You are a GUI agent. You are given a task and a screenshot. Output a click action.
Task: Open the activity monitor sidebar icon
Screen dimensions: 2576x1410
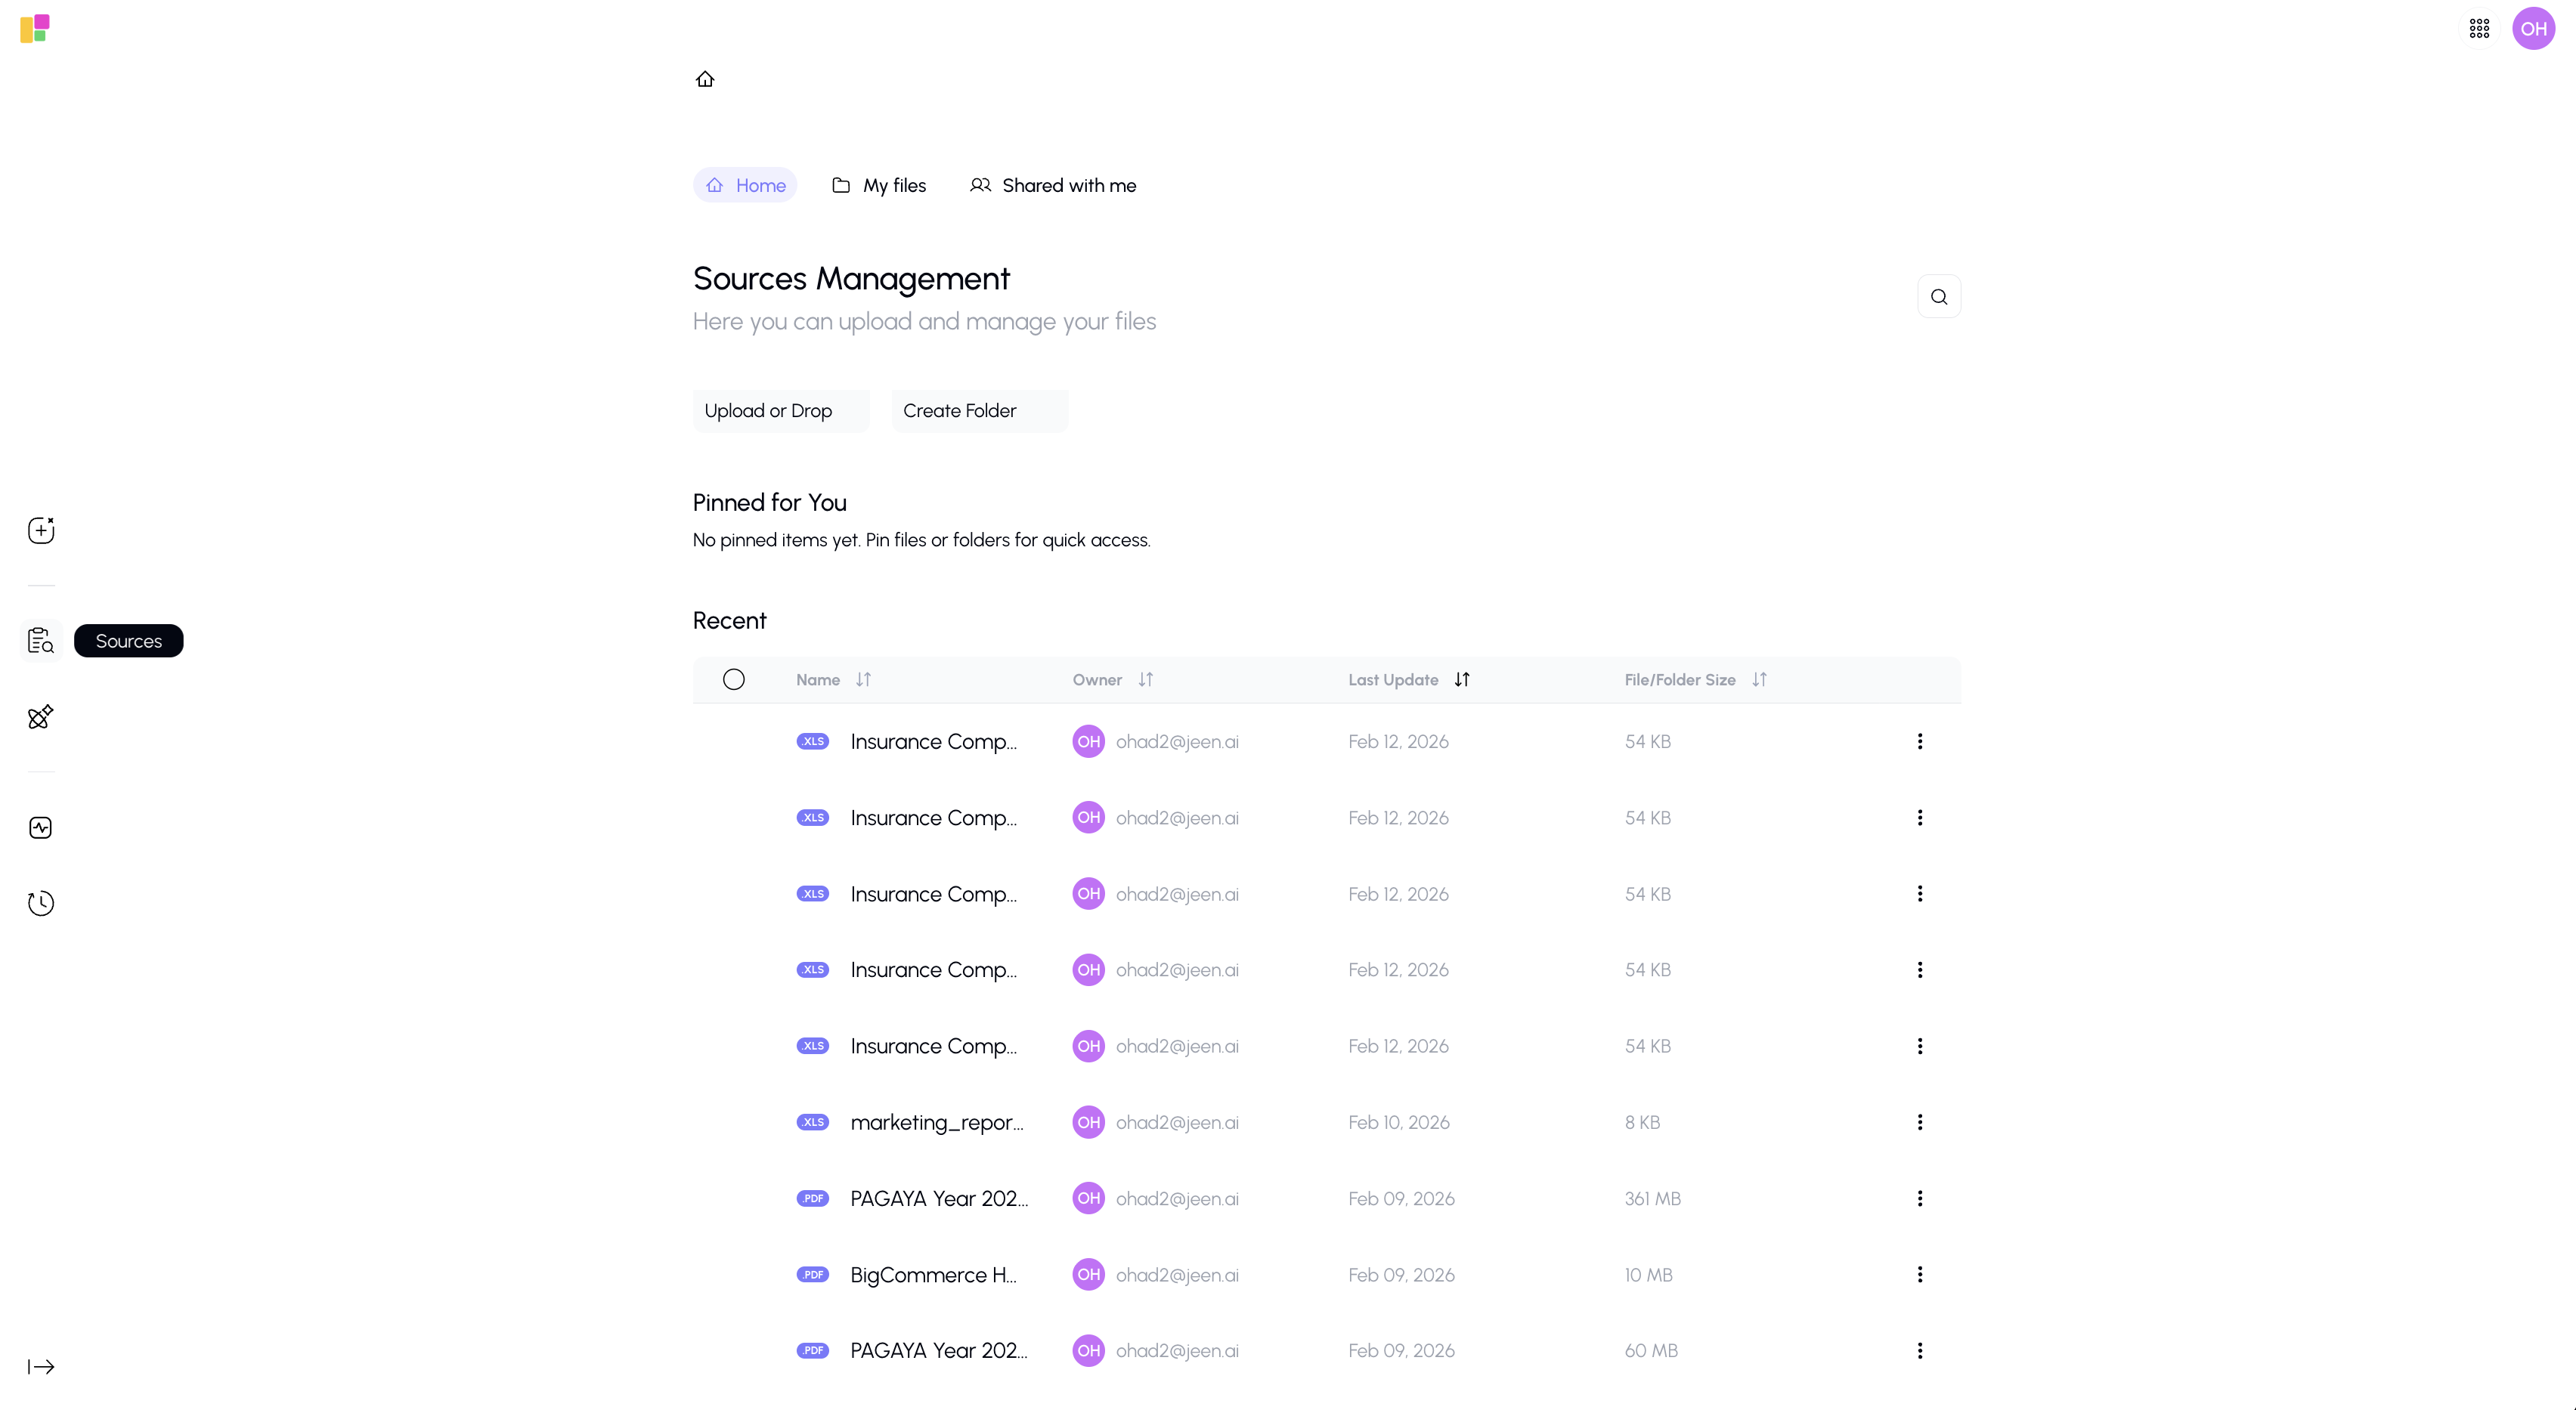pos(41,828)
